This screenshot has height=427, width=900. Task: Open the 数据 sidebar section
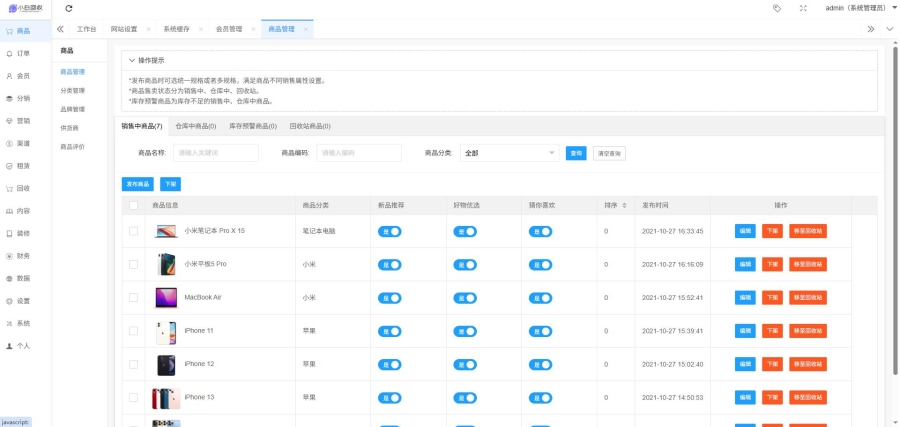(x=25, y=278)
